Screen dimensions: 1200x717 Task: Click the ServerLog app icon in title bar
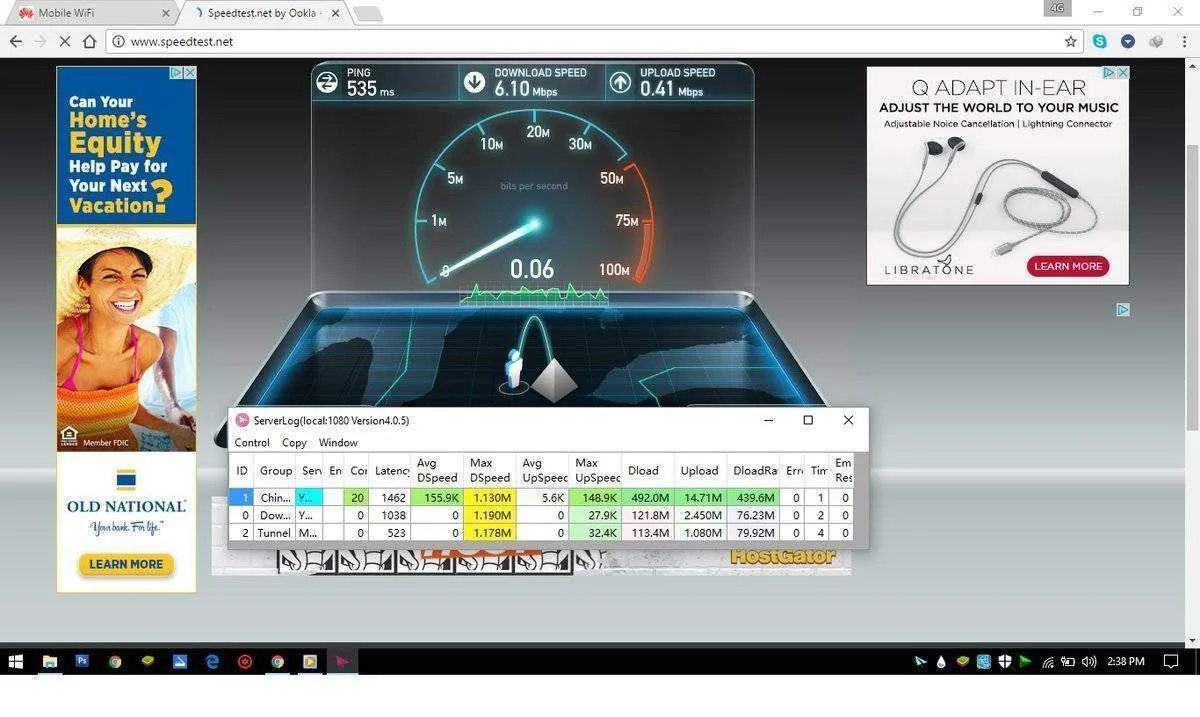pos(242,420)
